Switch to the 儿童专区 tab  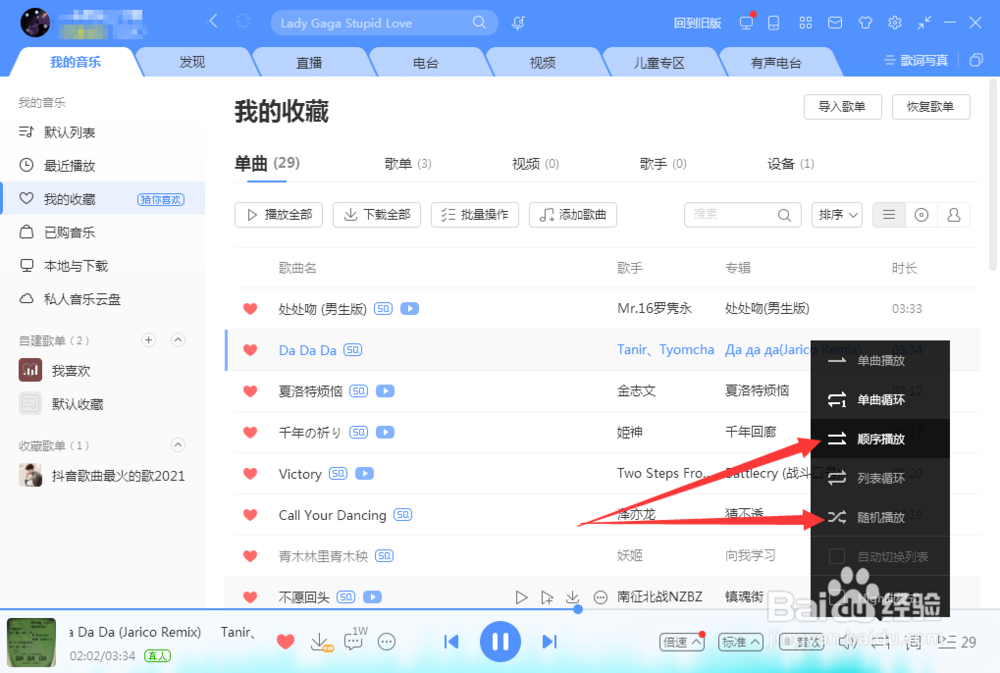pyautogui.click(x=659, y=63)
